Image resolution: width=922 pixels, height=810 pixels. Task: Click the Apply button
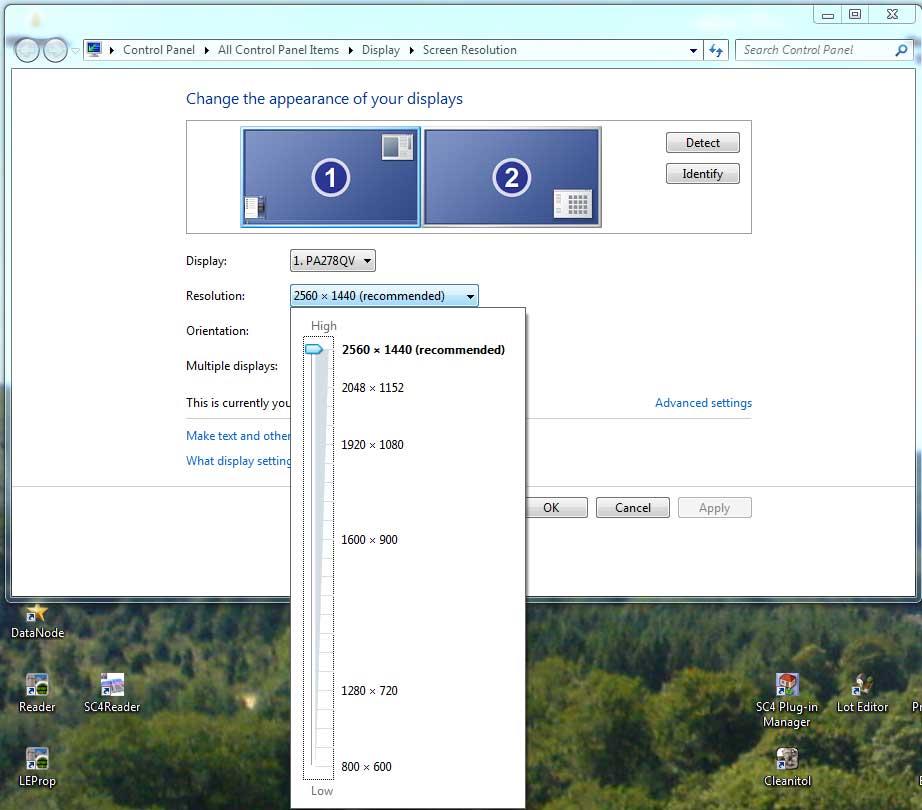click(x=714, y=508)
